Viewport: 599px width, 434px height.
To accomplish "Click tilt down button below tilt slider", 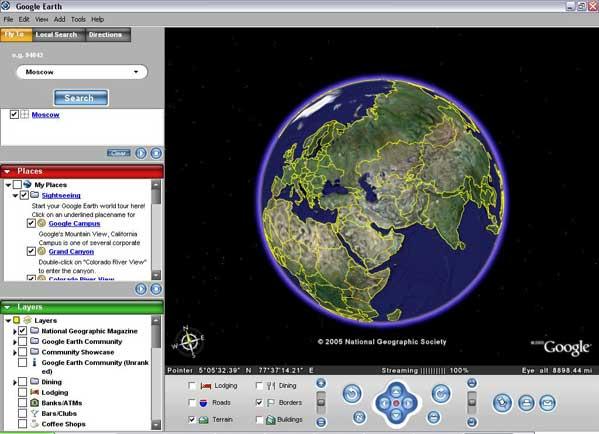I will click(472, 422).
